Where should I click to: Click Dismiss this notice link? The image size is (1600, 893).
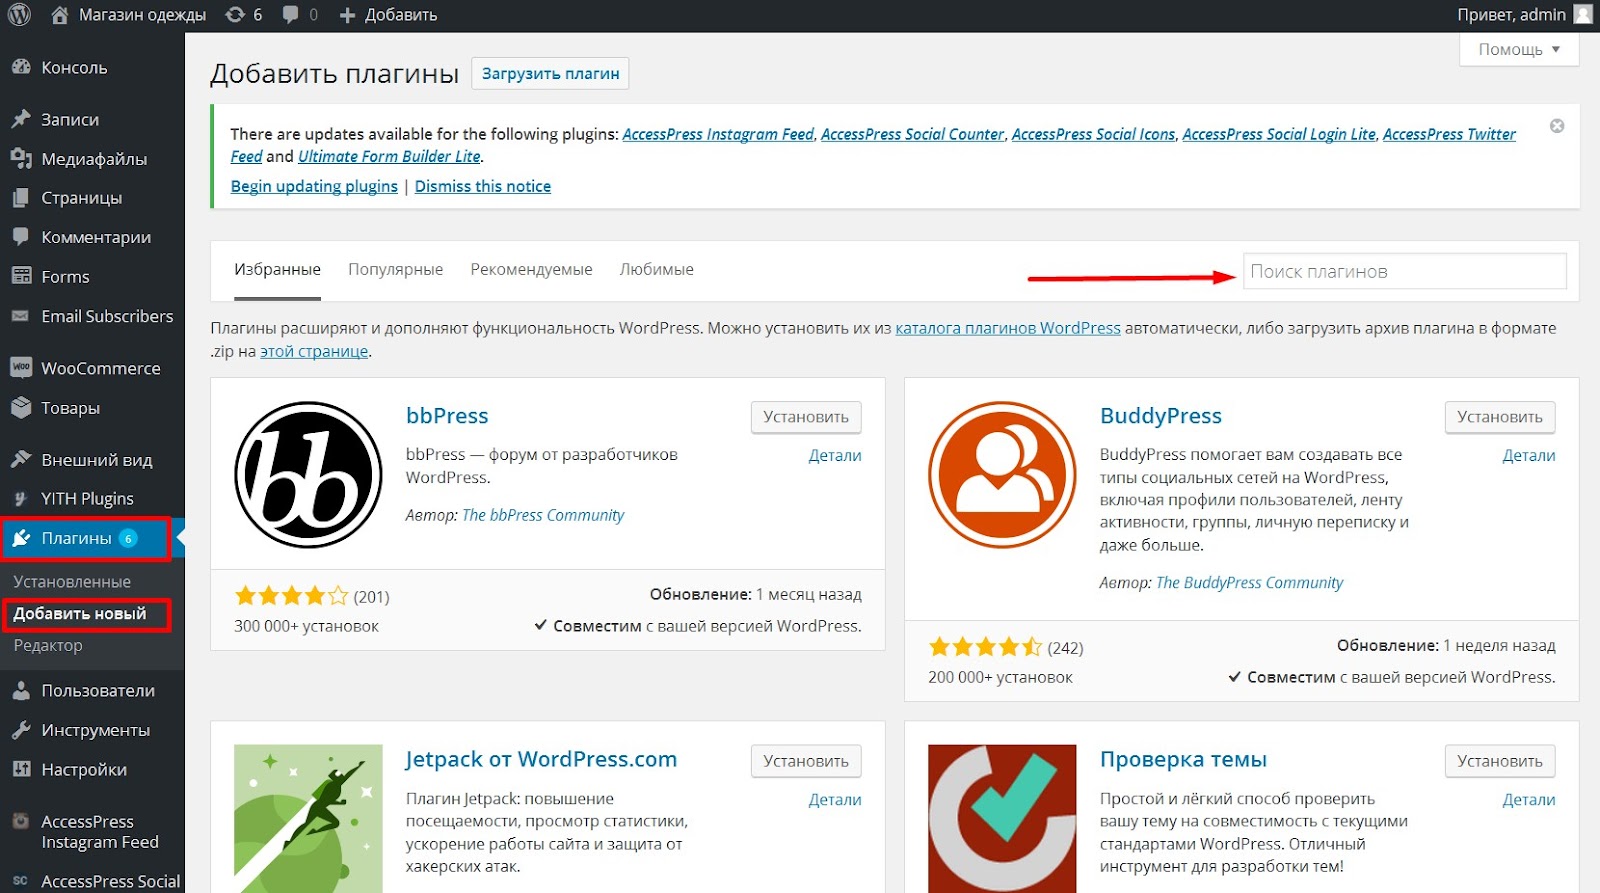coord(483,186)
